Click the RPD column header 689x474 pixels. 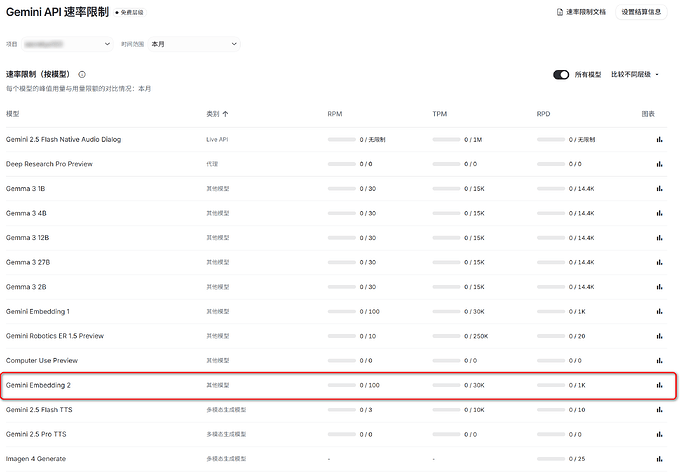click(x=543, y=114)
